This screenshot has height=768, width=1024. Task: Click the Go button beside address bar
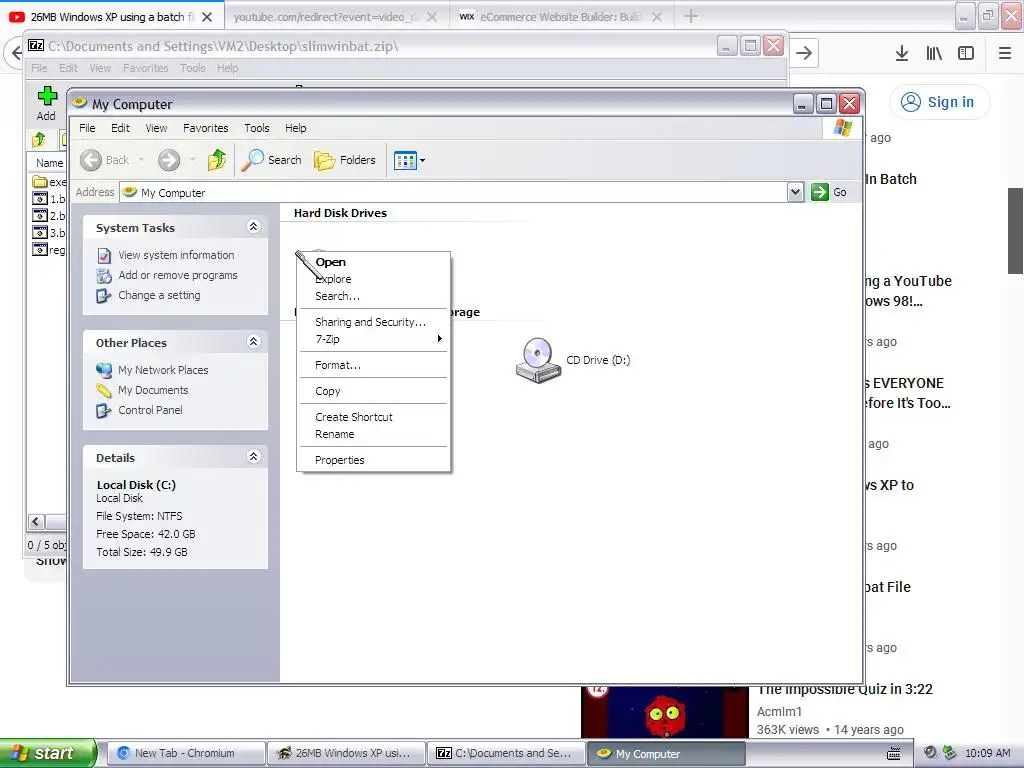coord(829,192)
